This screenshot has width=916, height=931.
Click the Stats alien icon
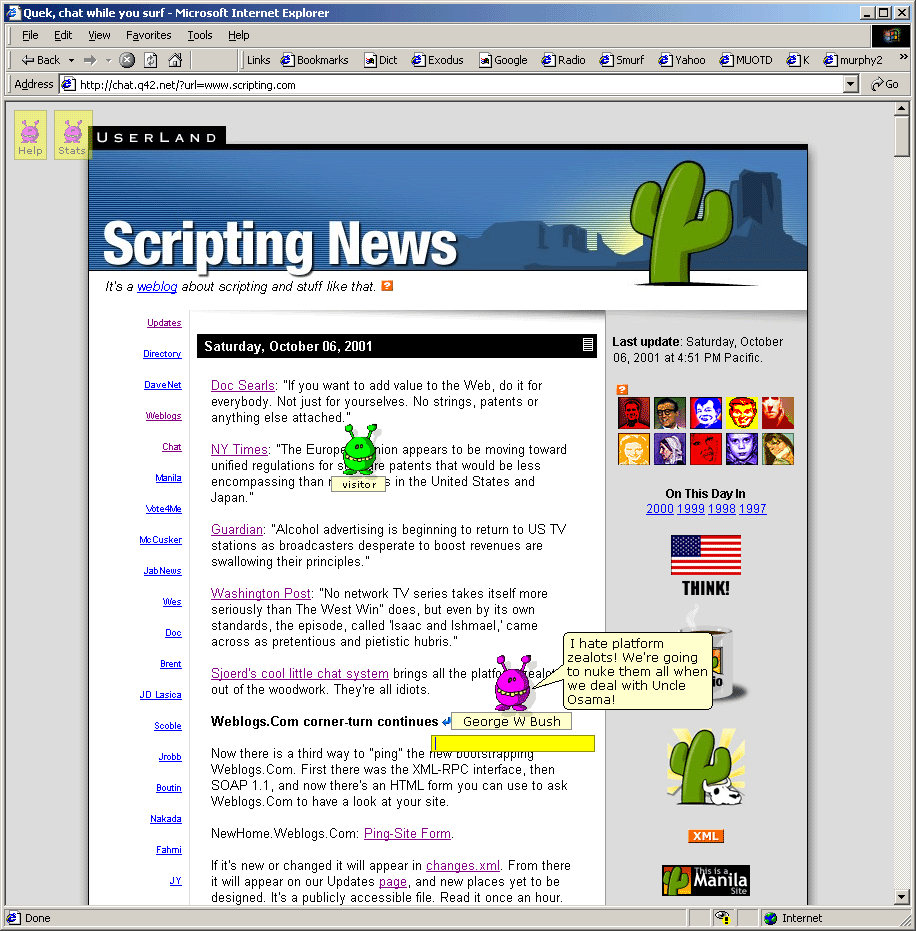click(72, 135)
